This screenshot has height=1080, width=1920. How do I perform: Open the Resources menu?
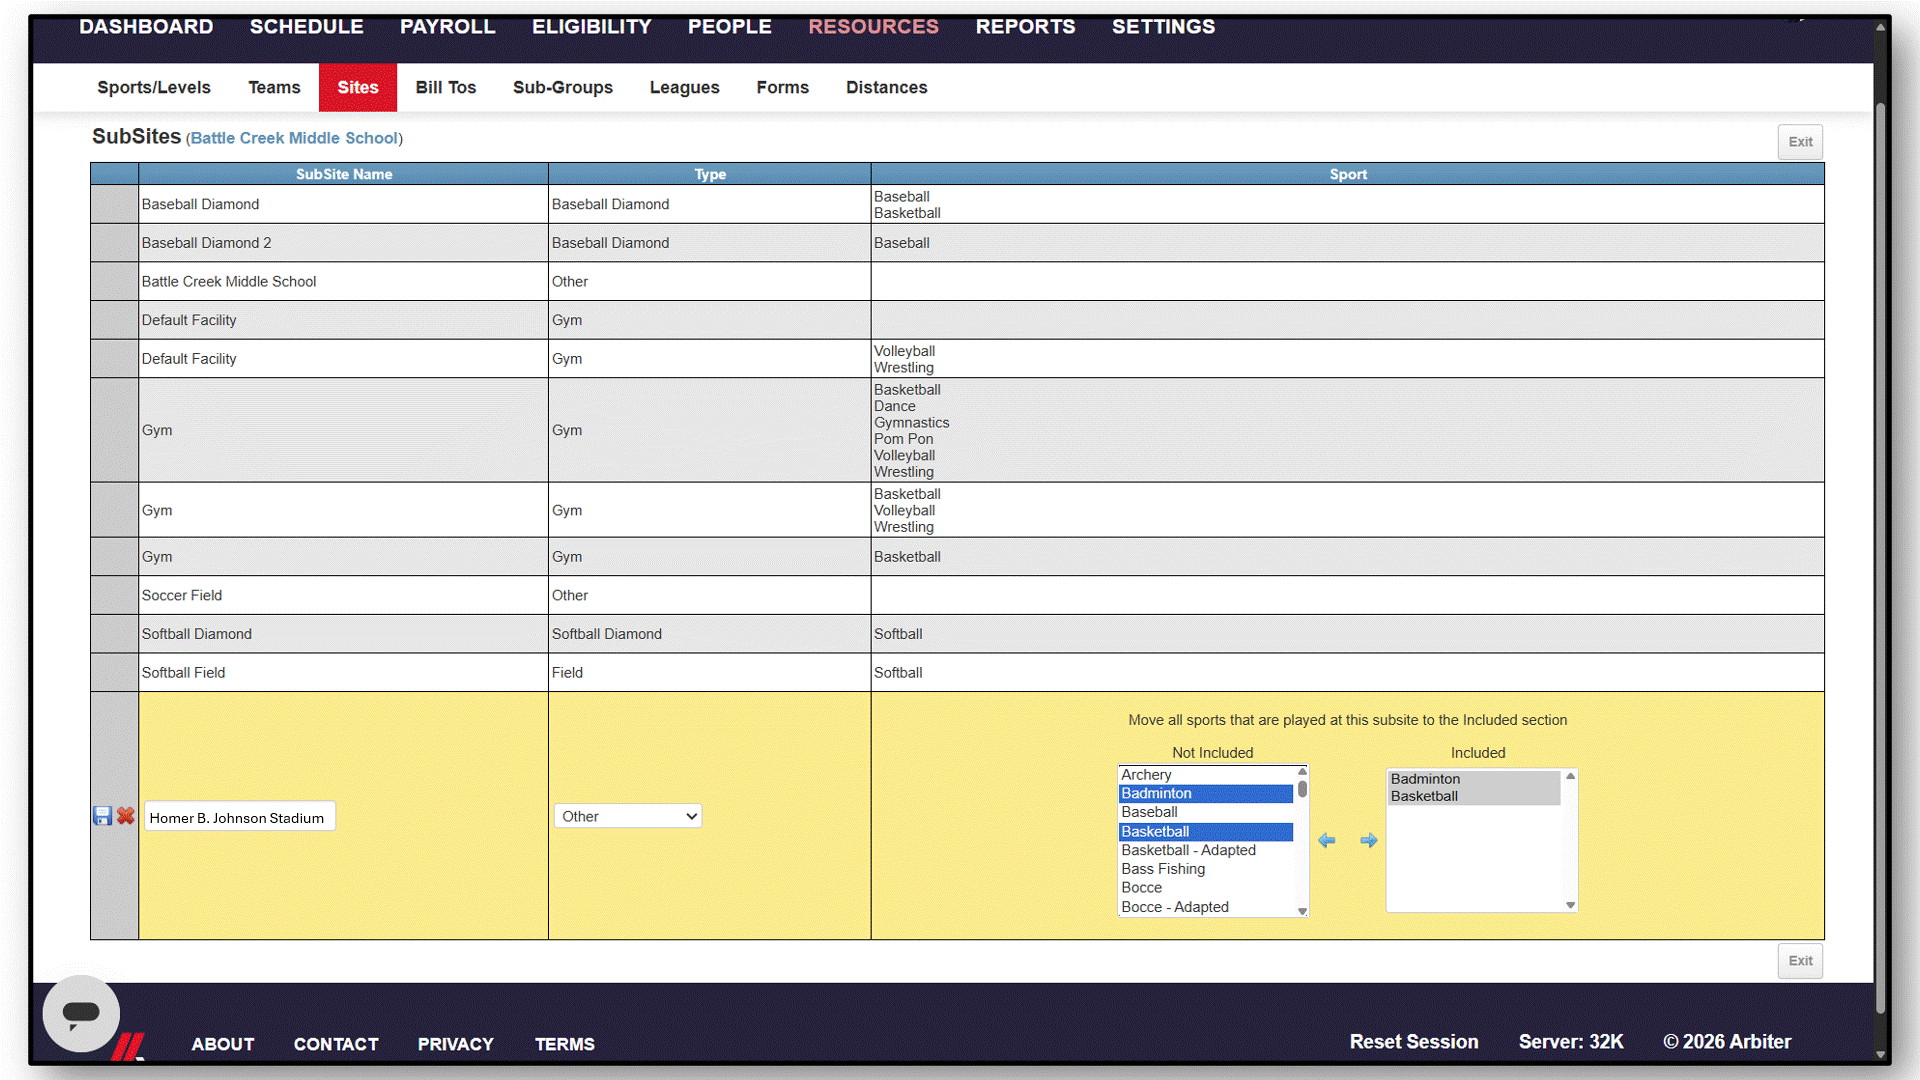[x=874, y=27]
